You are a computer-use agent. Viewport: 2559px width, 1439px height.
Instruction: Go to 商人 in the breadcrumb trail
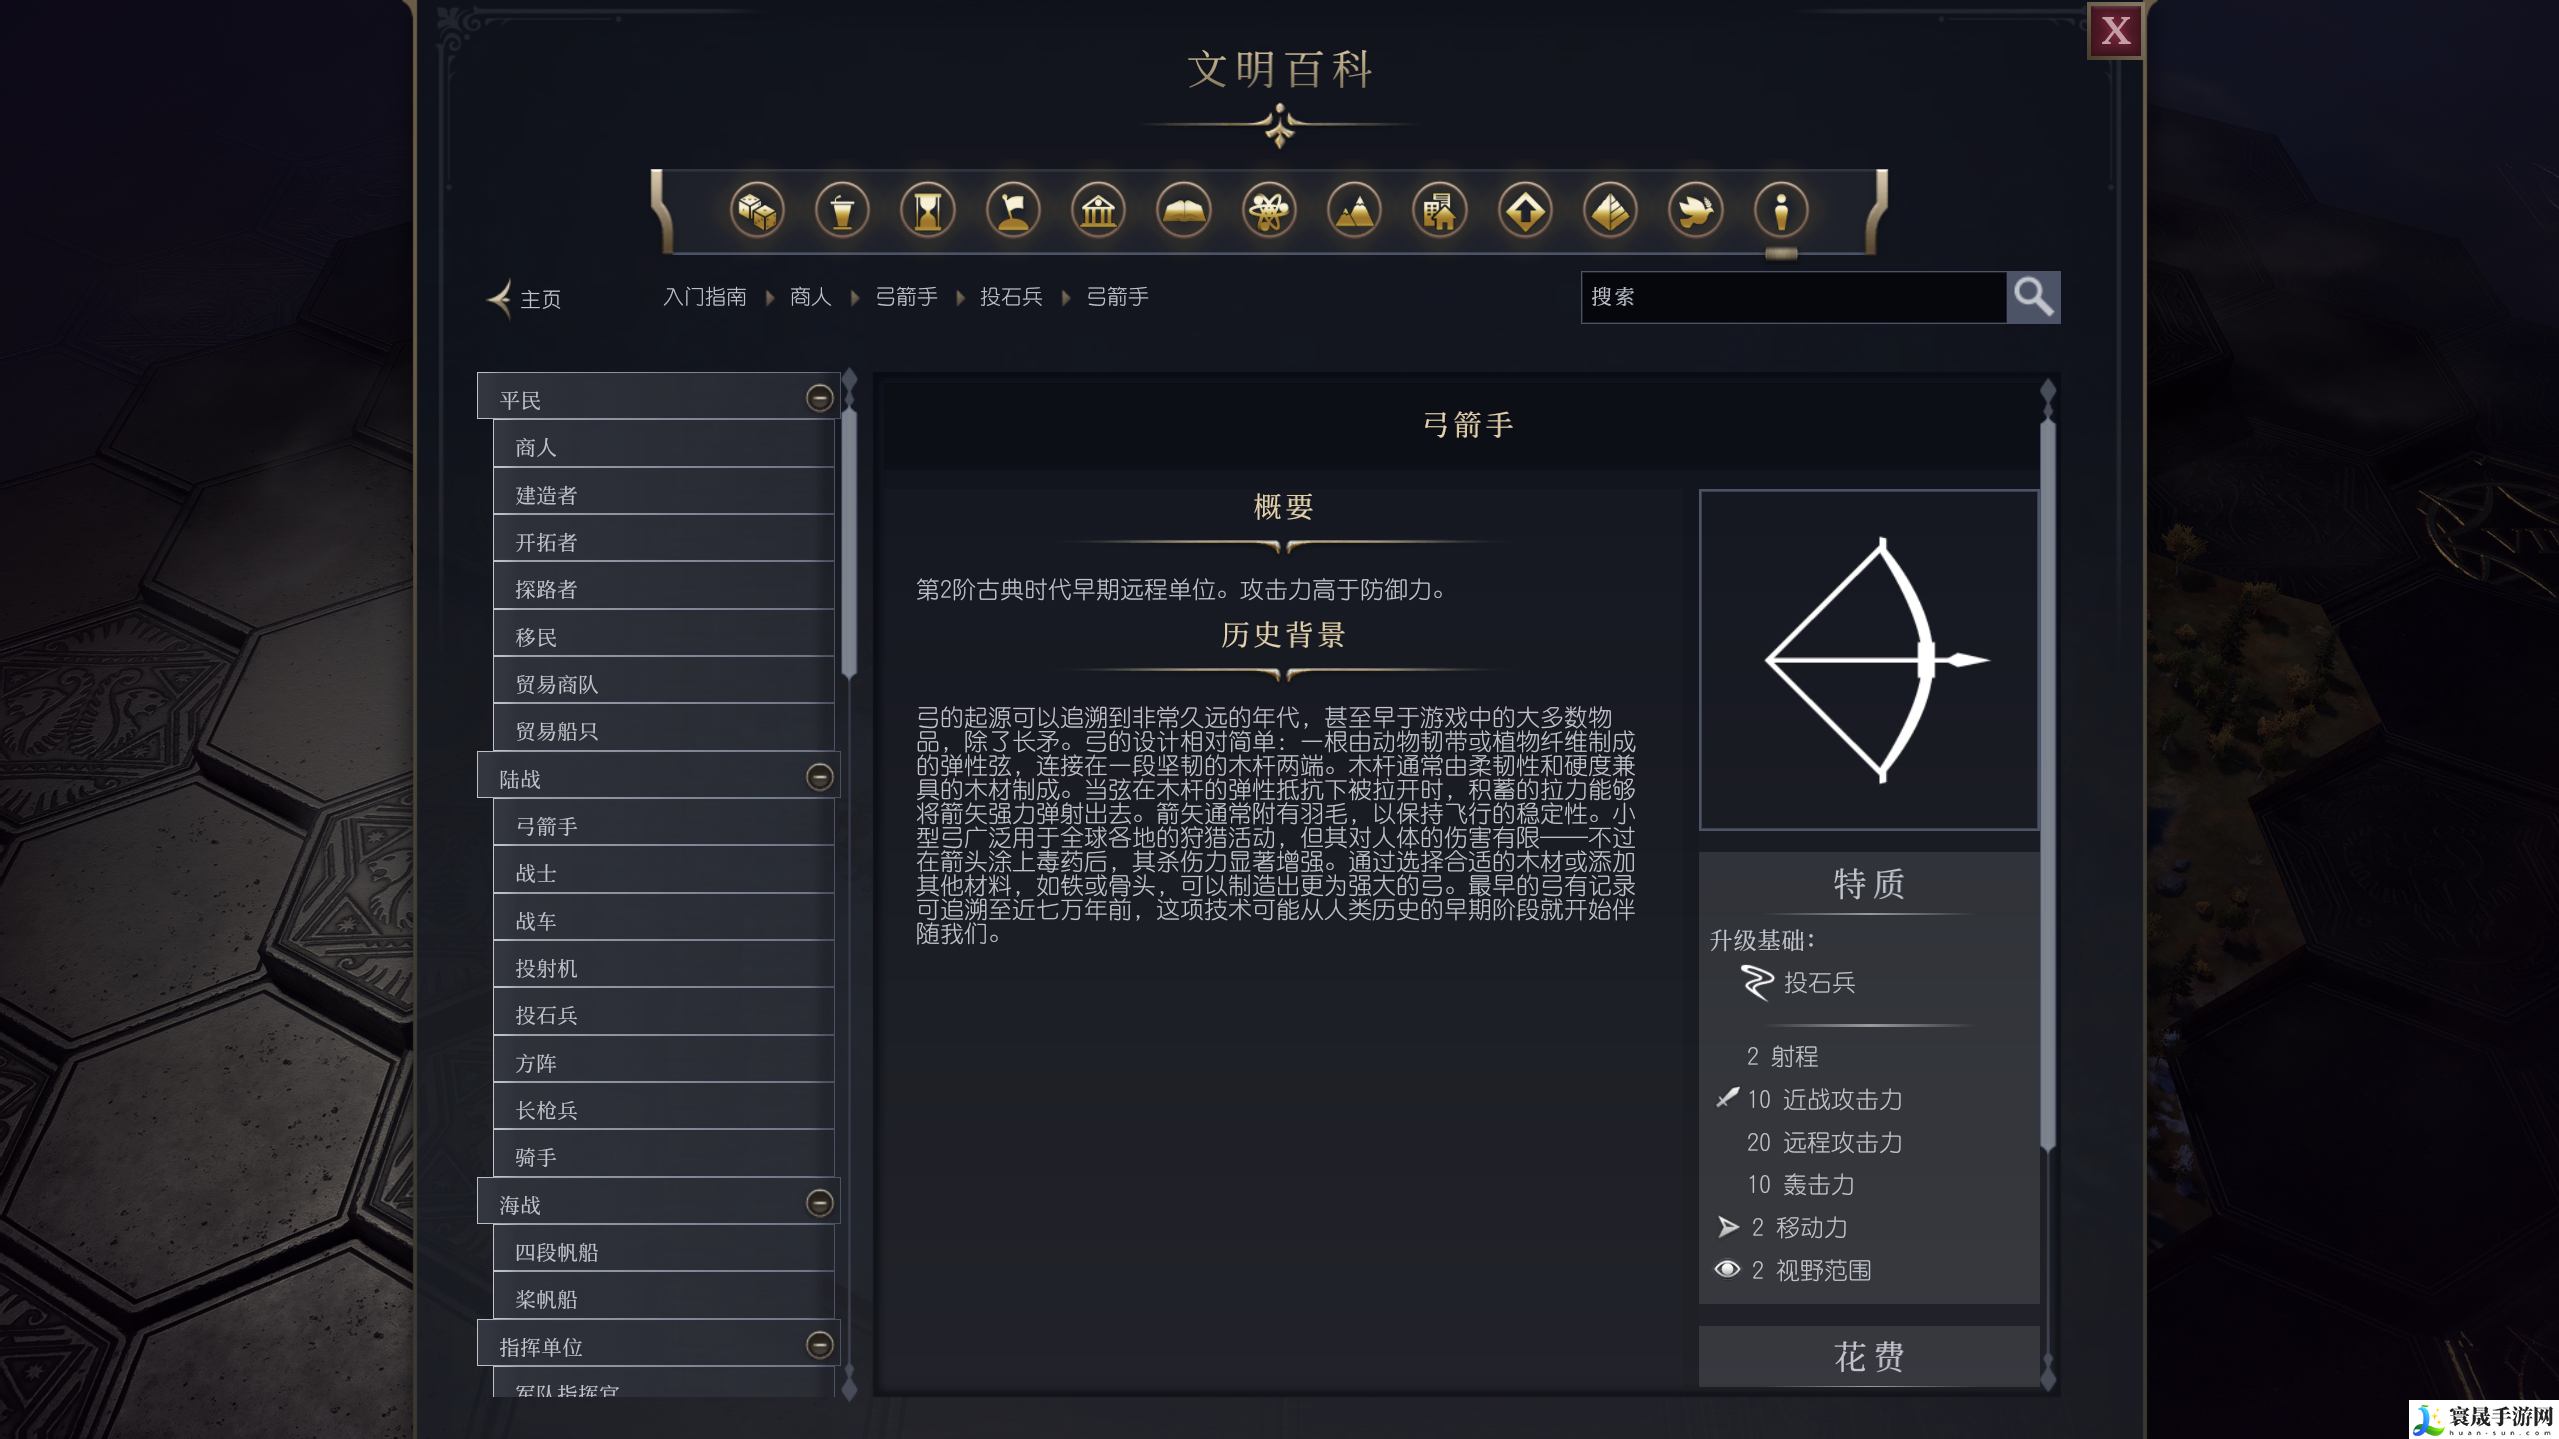[810, 297]
